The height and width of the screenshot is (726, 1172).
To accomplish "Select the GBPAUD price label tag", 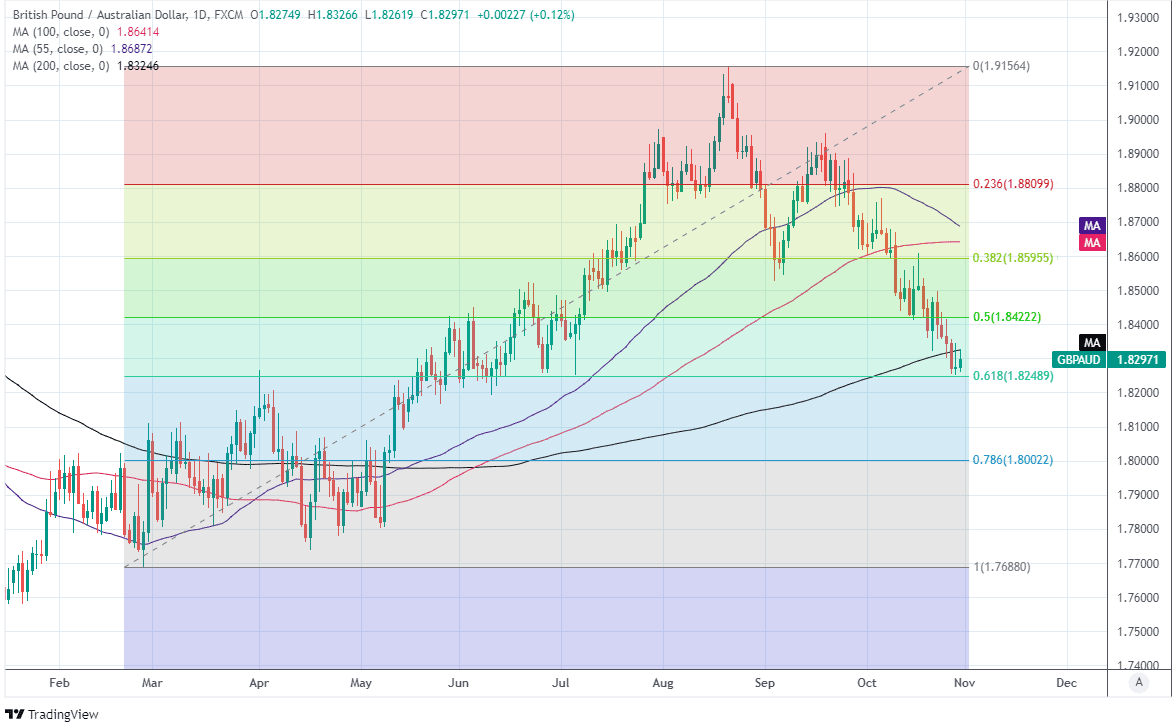I will tap(1078, 360).
